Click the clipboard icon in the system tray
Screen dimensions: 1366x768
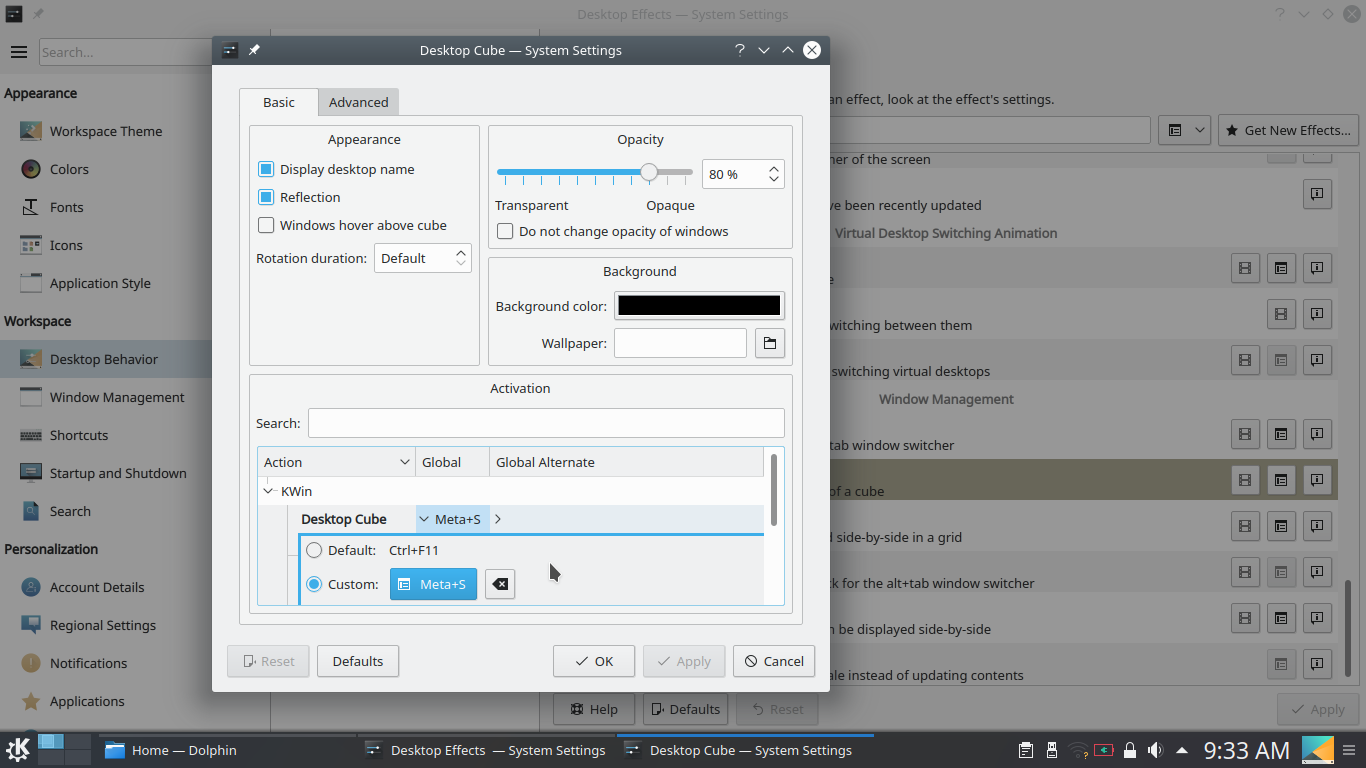pyautogui.click(x=1025, y=750)
